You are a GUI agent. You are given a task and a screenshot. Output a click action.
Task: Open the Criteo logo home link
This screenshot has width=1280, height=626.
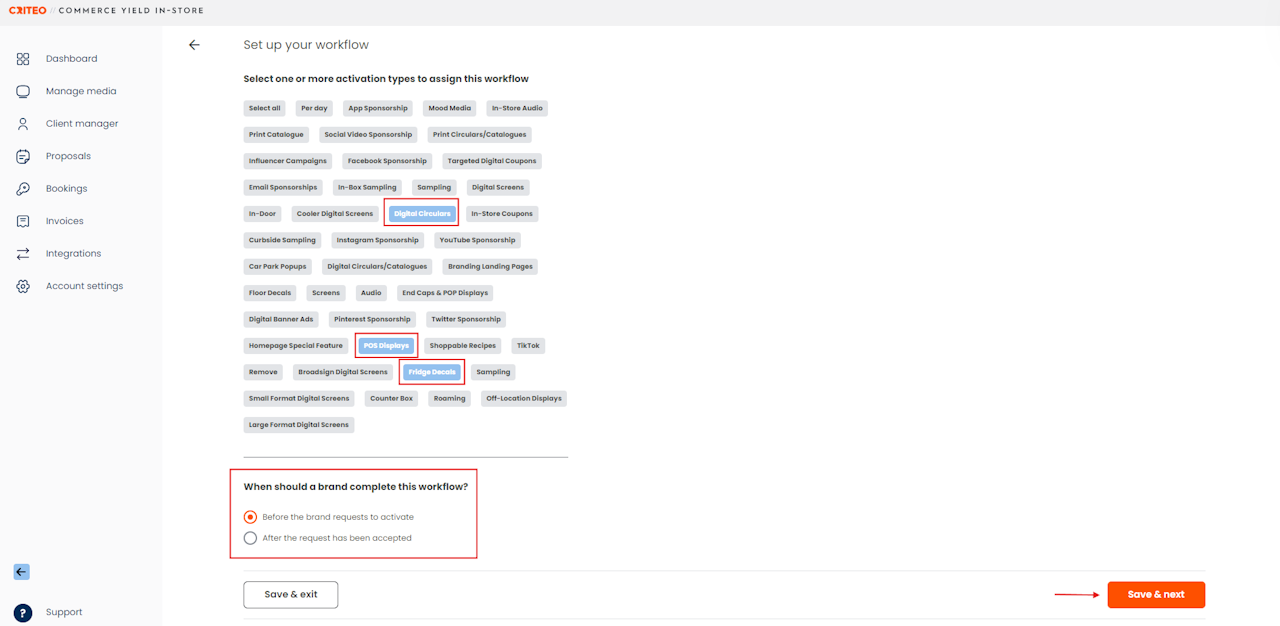tap(28, 11)
